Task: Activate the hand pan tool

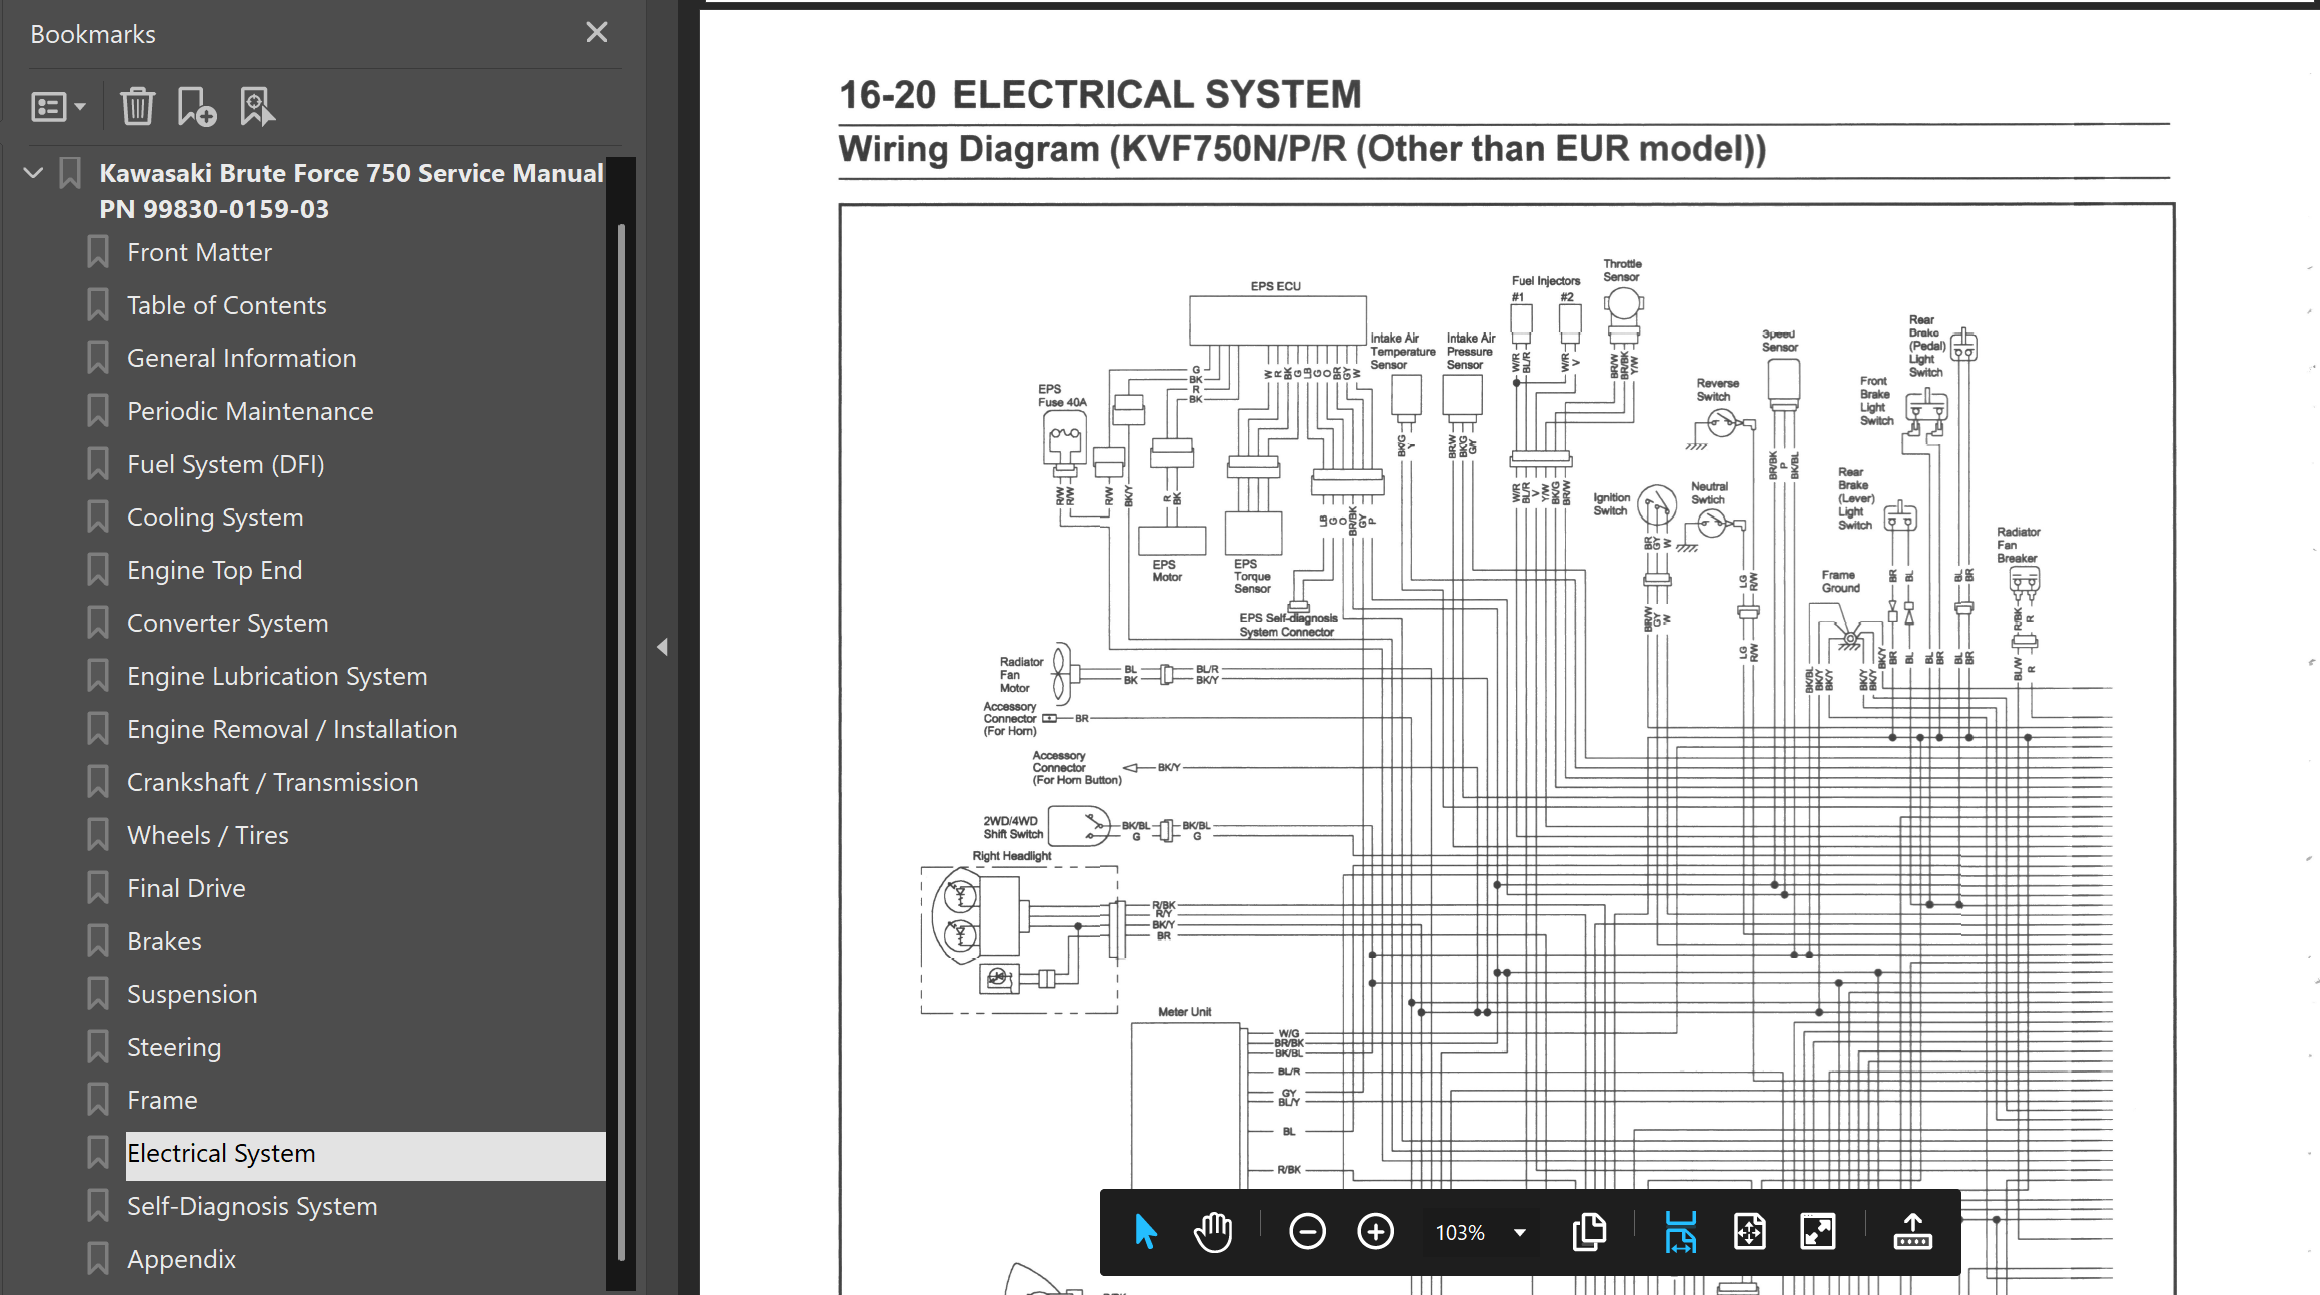Action: coord(1213,1232)
